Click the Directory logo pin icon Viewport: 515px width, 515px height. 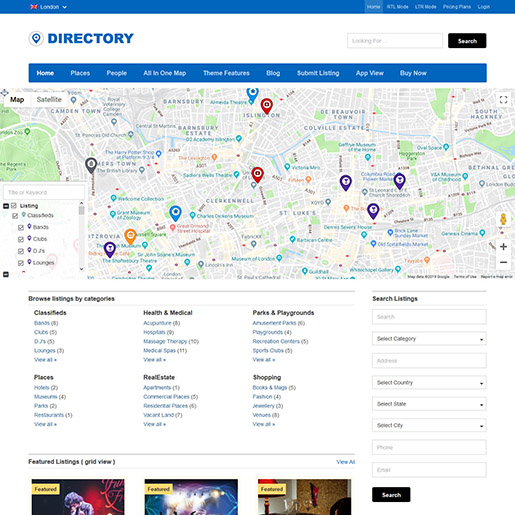click(36, 39)
